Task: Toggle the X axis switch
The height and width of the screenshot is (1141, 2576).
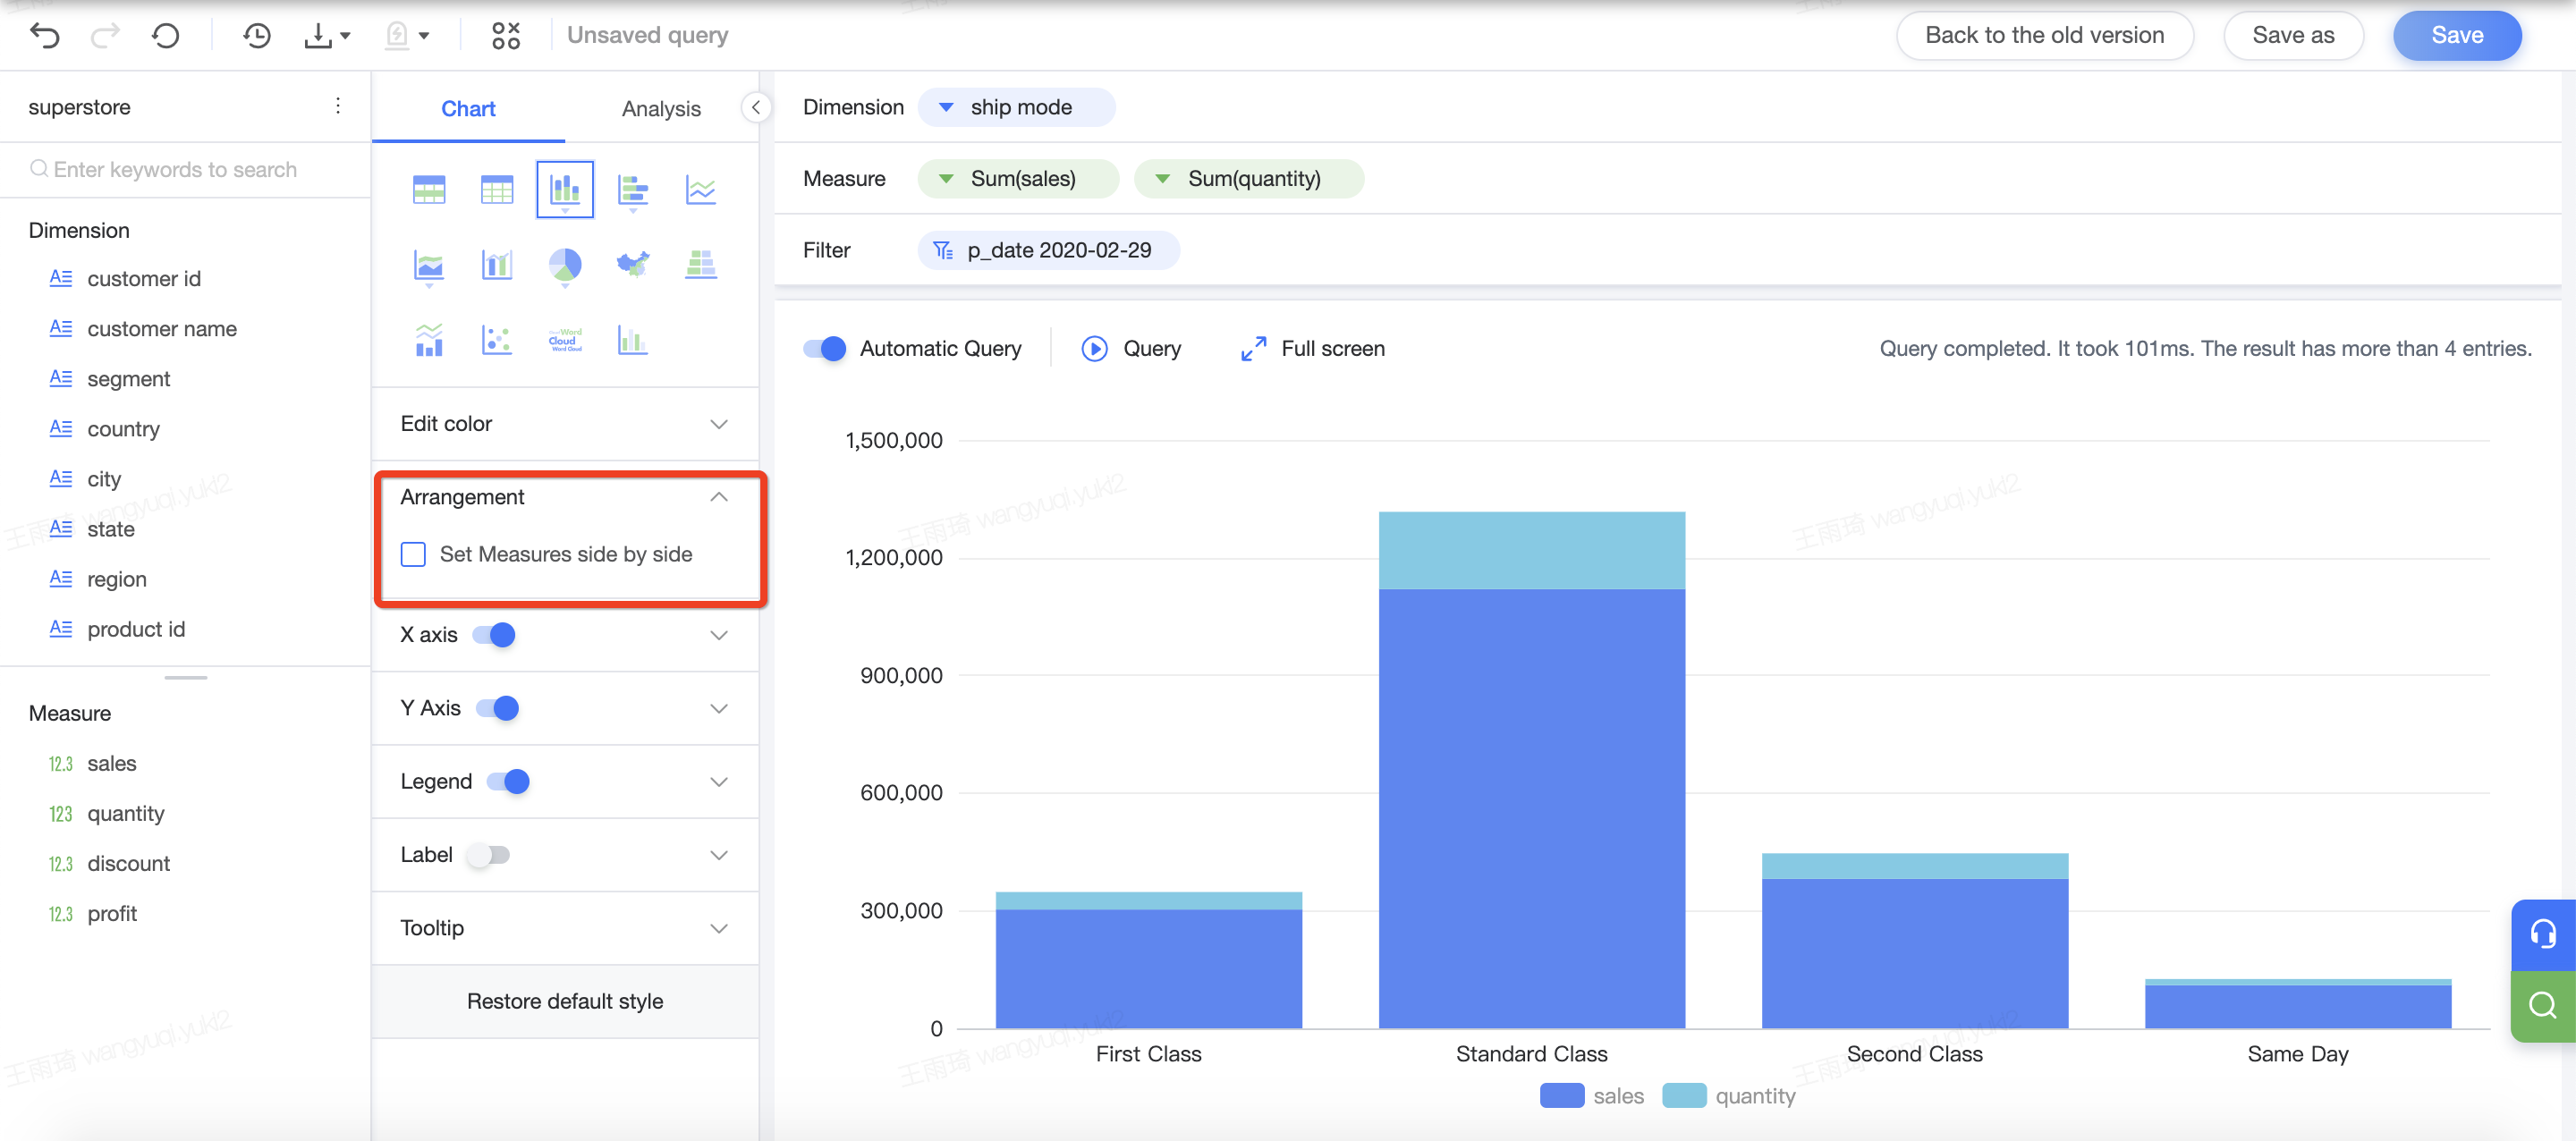Action: [x=494, y=635]
